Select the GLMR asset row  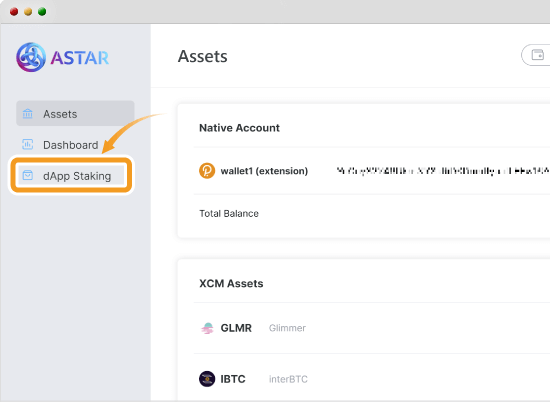pyautogui.click(x=372, y=328)
